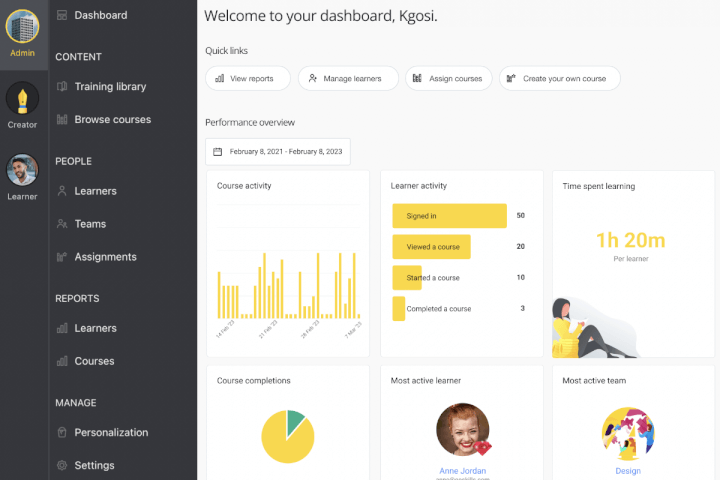Click the Most active learner card title
The height and width of the screenshot is (480, 720).
pos(426,380)
